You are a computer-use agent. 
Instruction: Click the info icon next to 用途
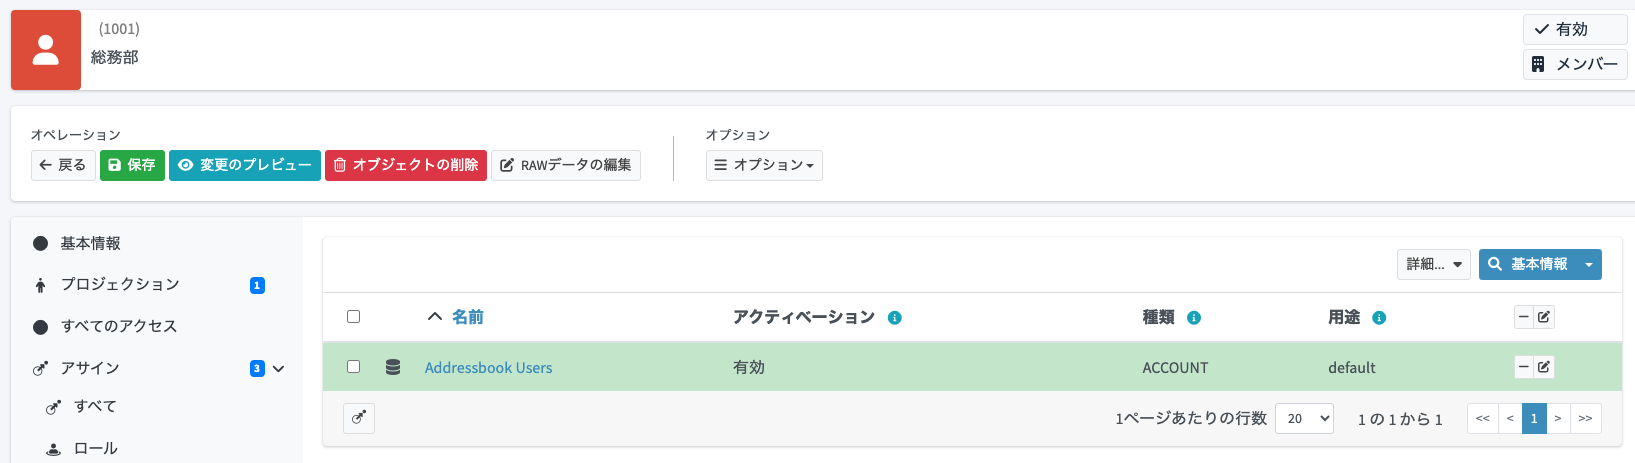point(1379,318)
